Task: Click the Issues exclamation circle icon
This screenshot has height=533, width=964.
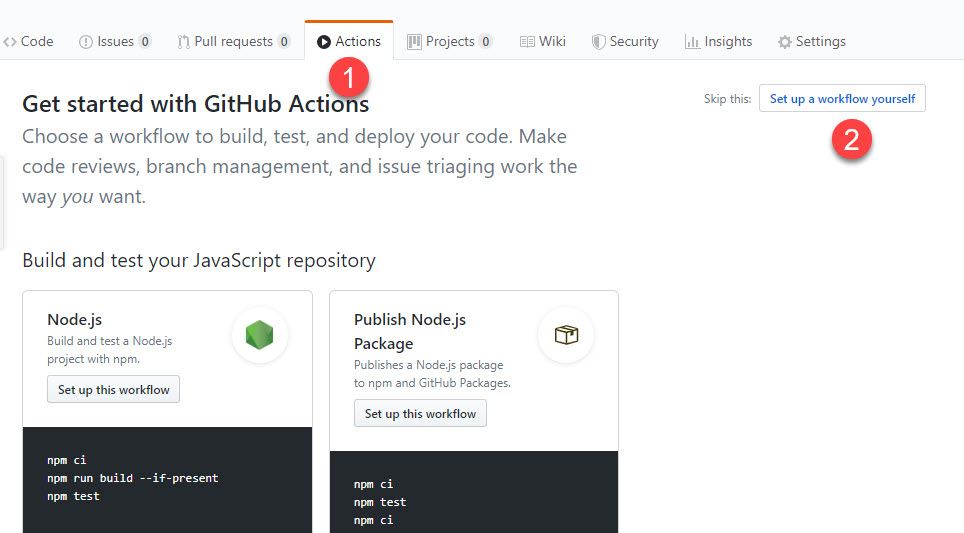Action: (85, 42)
